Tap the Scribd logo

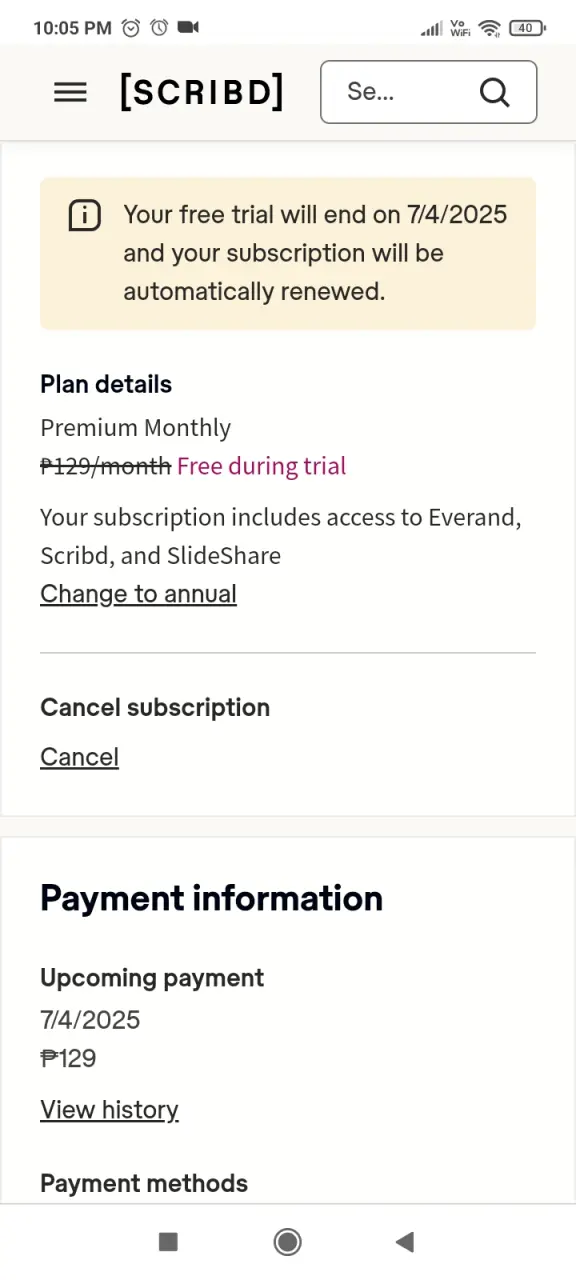202,92
